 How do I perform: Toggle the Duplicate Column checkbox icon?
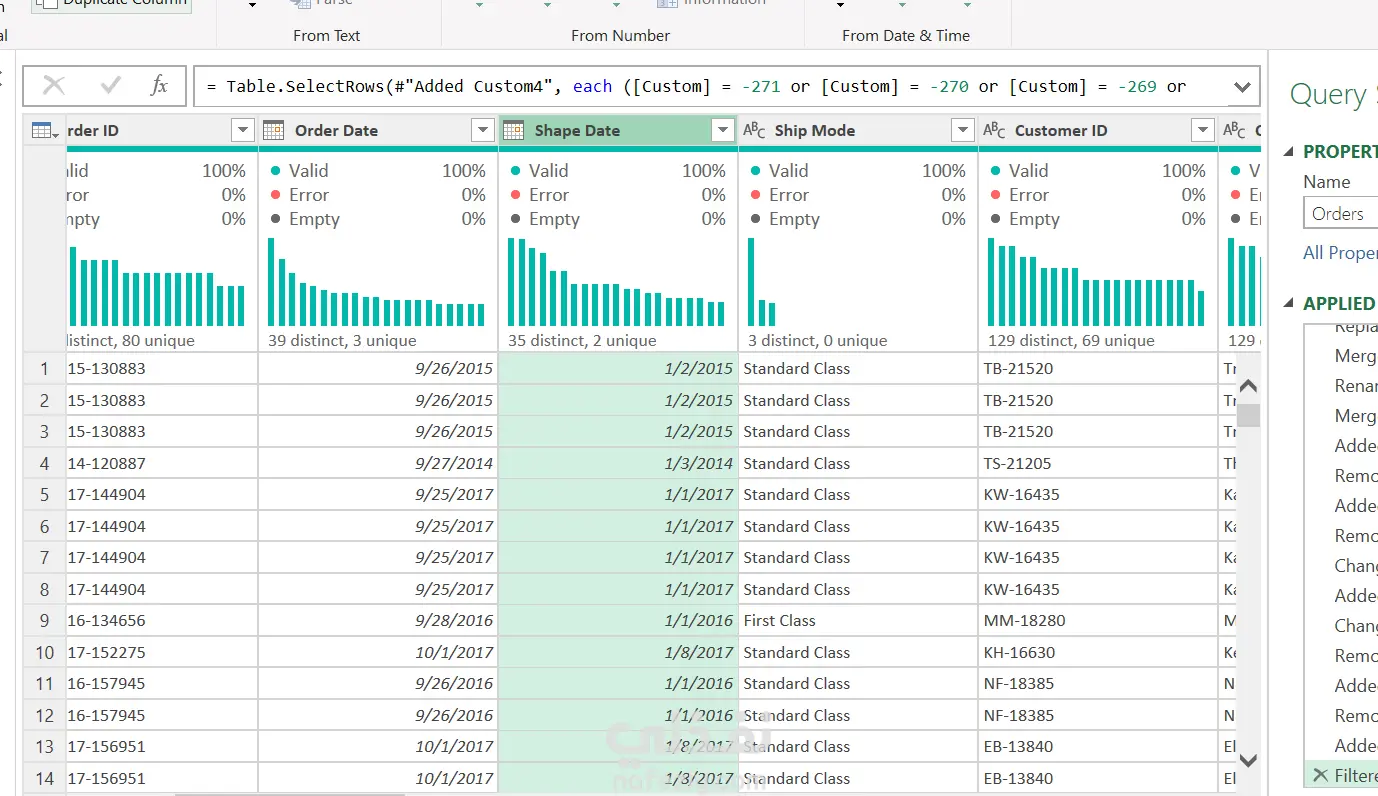click(49, 3)
